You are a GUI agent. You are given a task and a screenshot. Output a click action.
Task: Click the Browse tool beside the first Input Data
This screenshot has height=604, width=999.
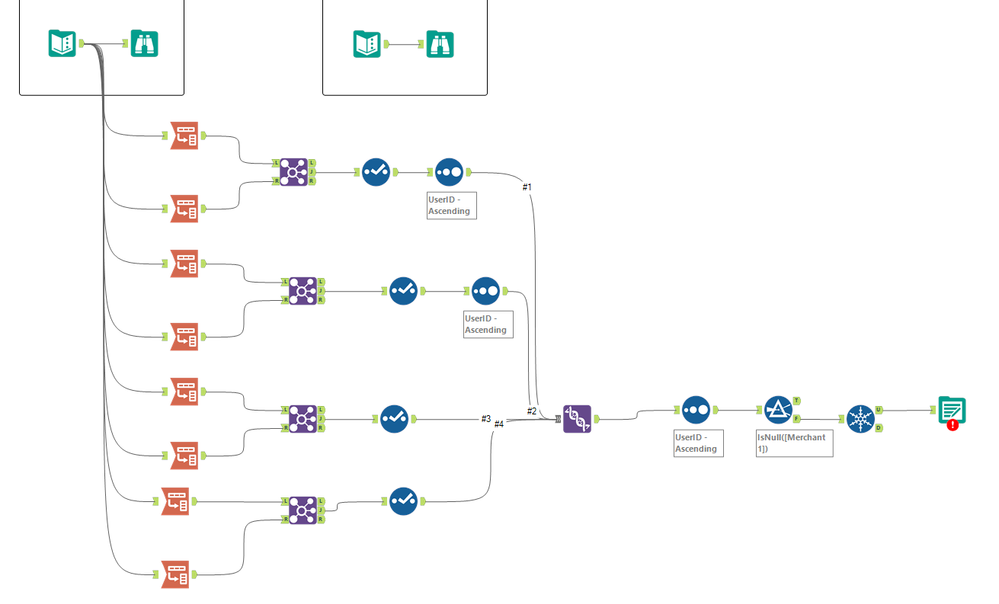pyautogui.click(x=144, y=44)
